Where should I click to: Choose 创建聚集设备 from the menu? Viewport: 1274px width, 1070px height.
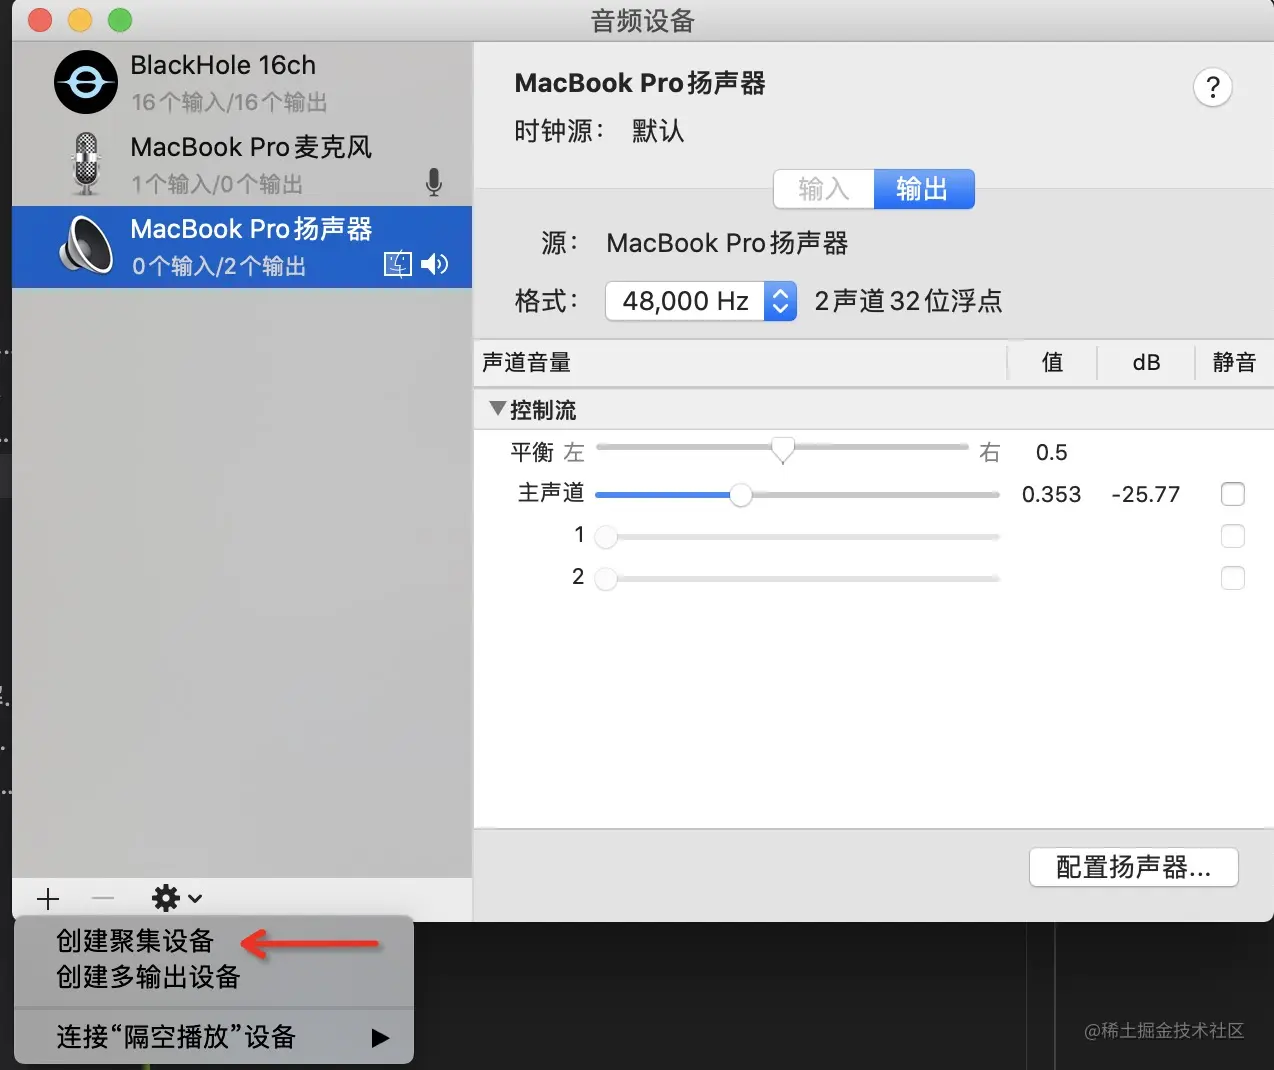(x=135, y=941)
